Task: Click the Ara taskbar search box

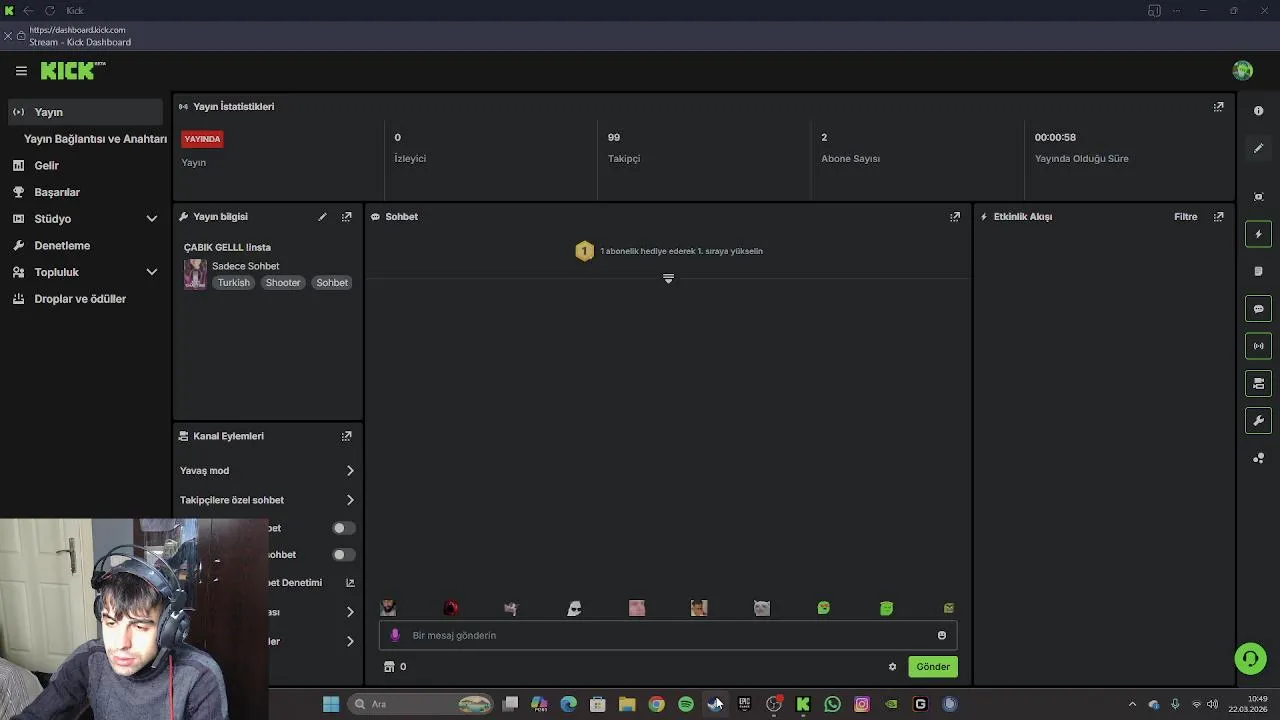Action: tap(422, 704)
